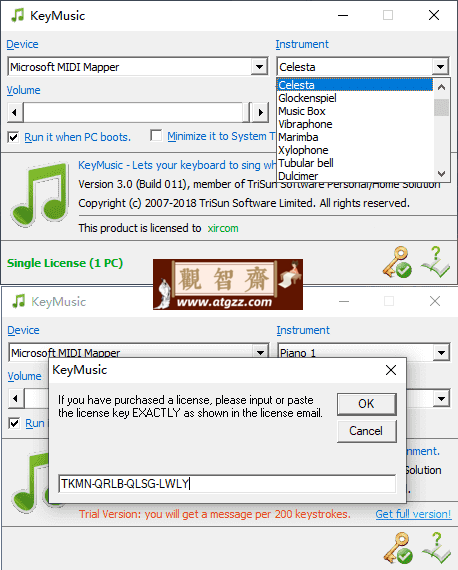Choose Xylophone from the instrument list
This screenshot has height=570, width=458.
(x=355, y=150)
